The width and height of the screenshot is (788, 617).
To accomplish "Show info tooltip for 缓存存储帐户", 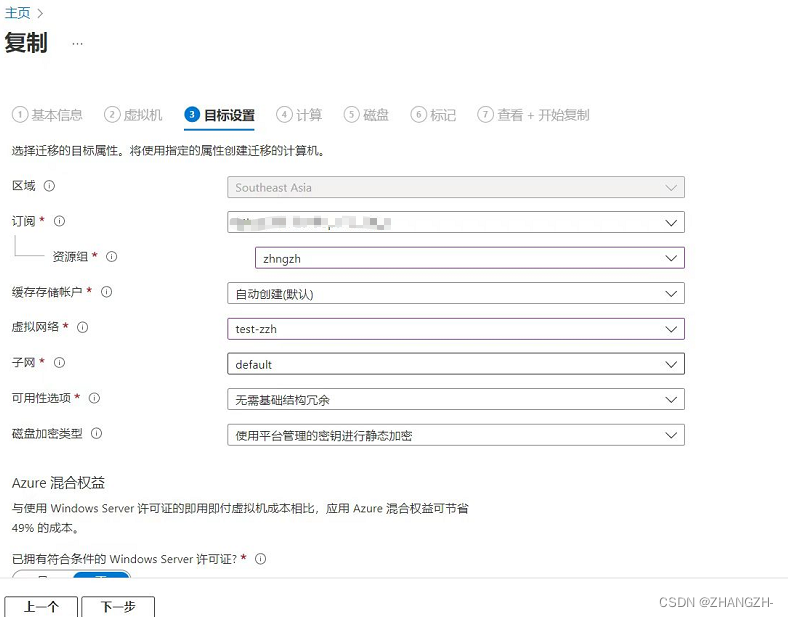I will pos(107,292).
